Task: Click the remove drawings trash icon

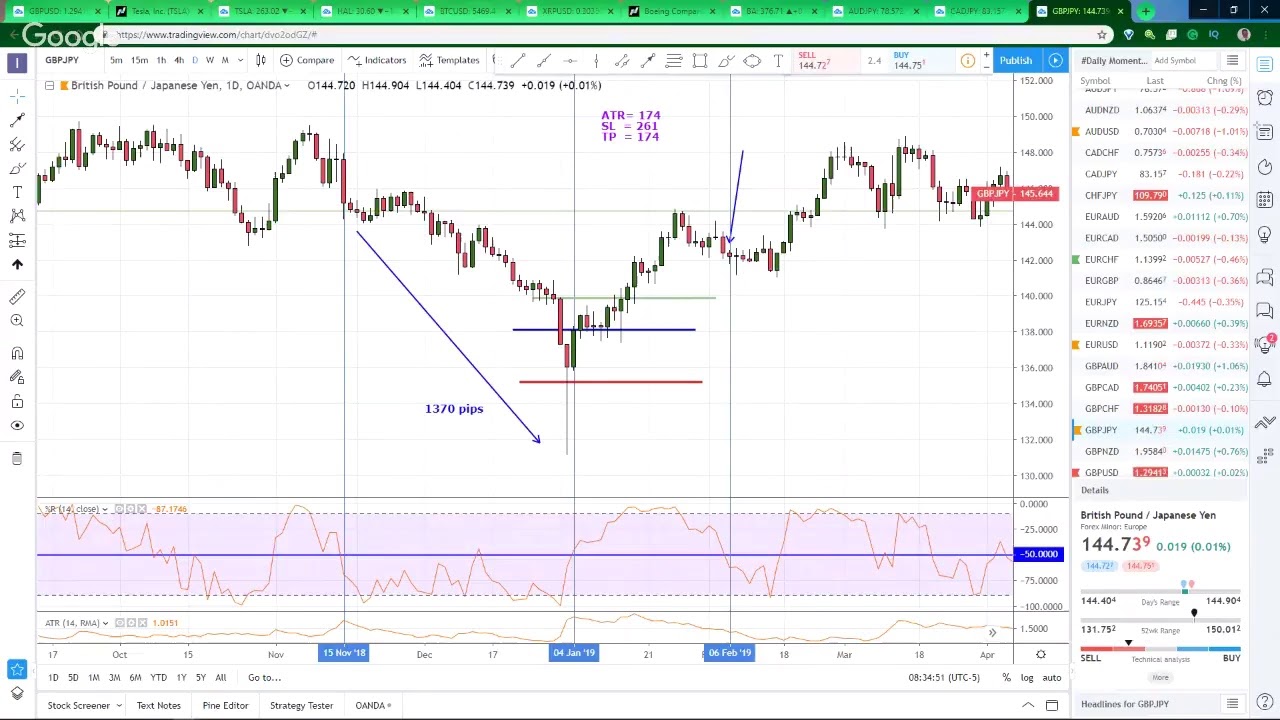Action: (17, 458)
